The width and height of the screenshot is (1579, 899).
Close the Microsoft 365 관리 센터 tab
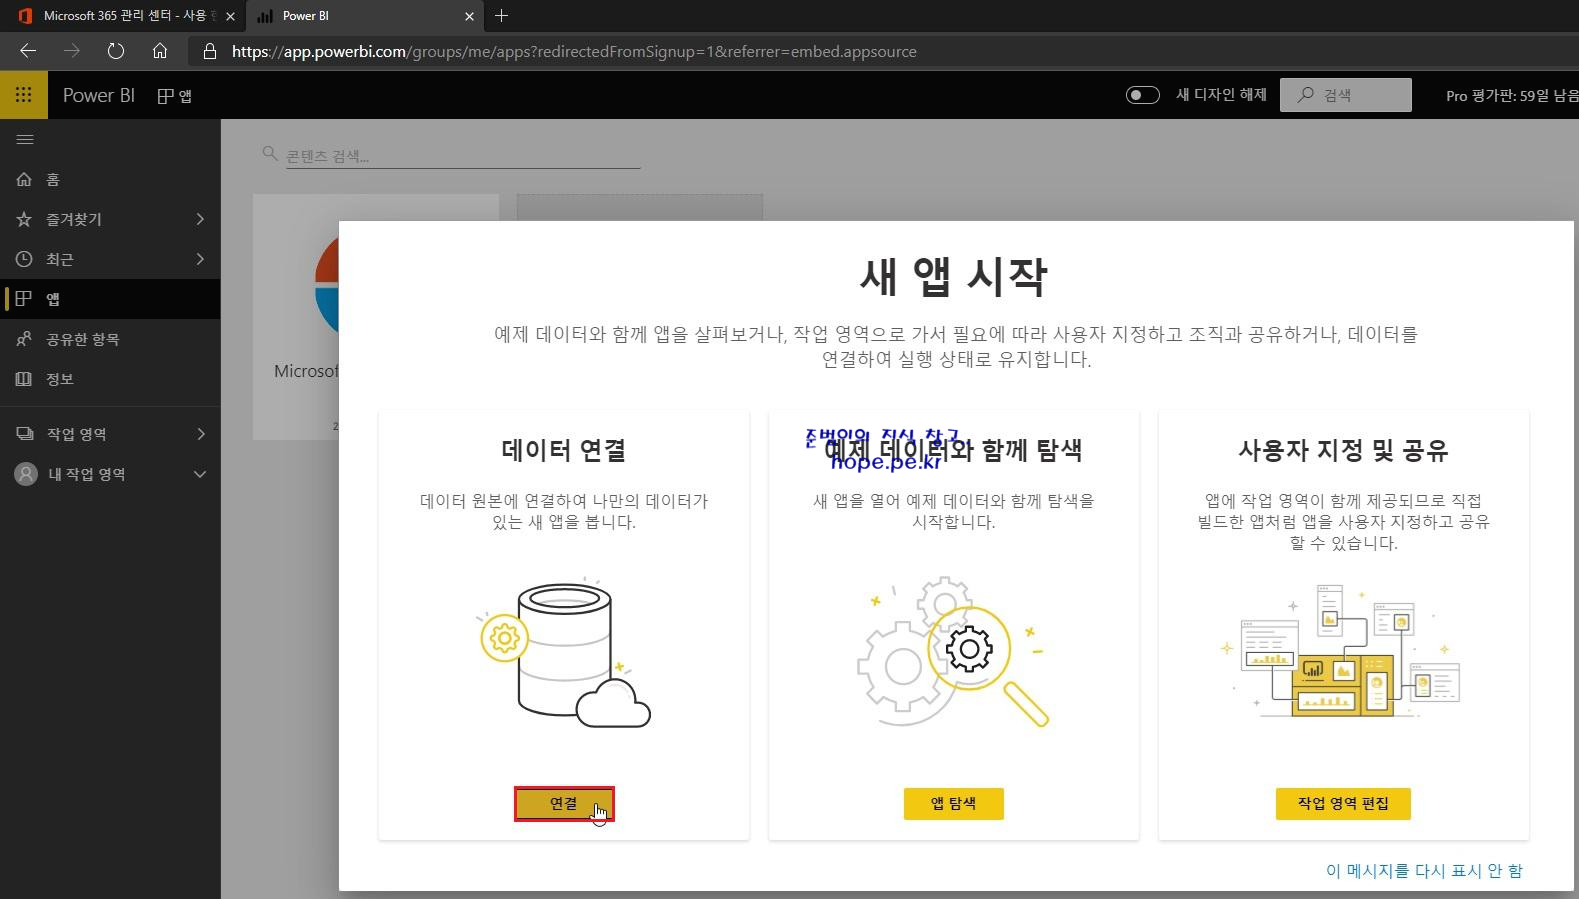(231, 16)
